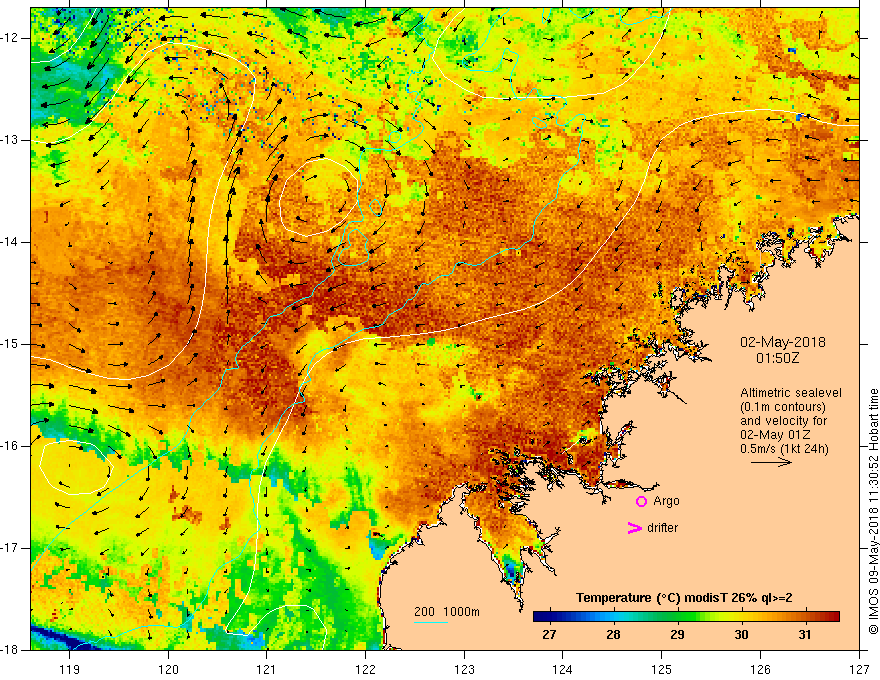
Task: Click the color bar label 31
Action: [x=805, y=635]
